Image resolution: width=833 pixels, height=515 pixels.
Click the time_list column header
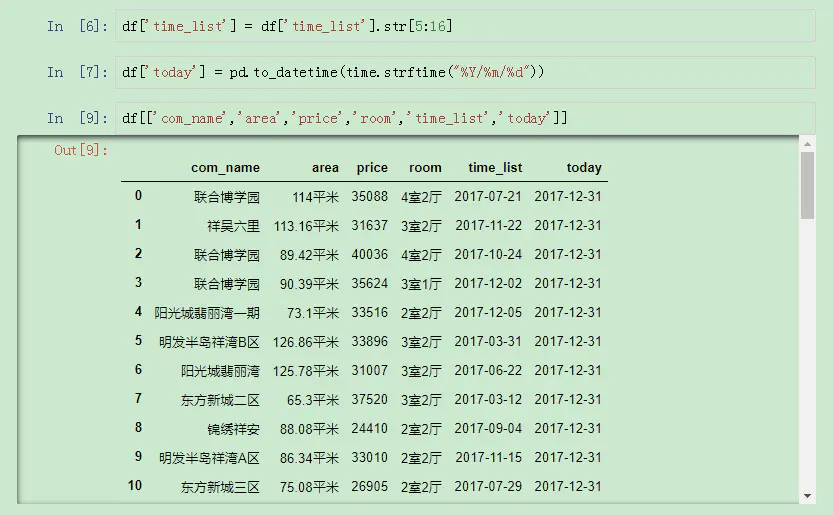tap(495, 168)
